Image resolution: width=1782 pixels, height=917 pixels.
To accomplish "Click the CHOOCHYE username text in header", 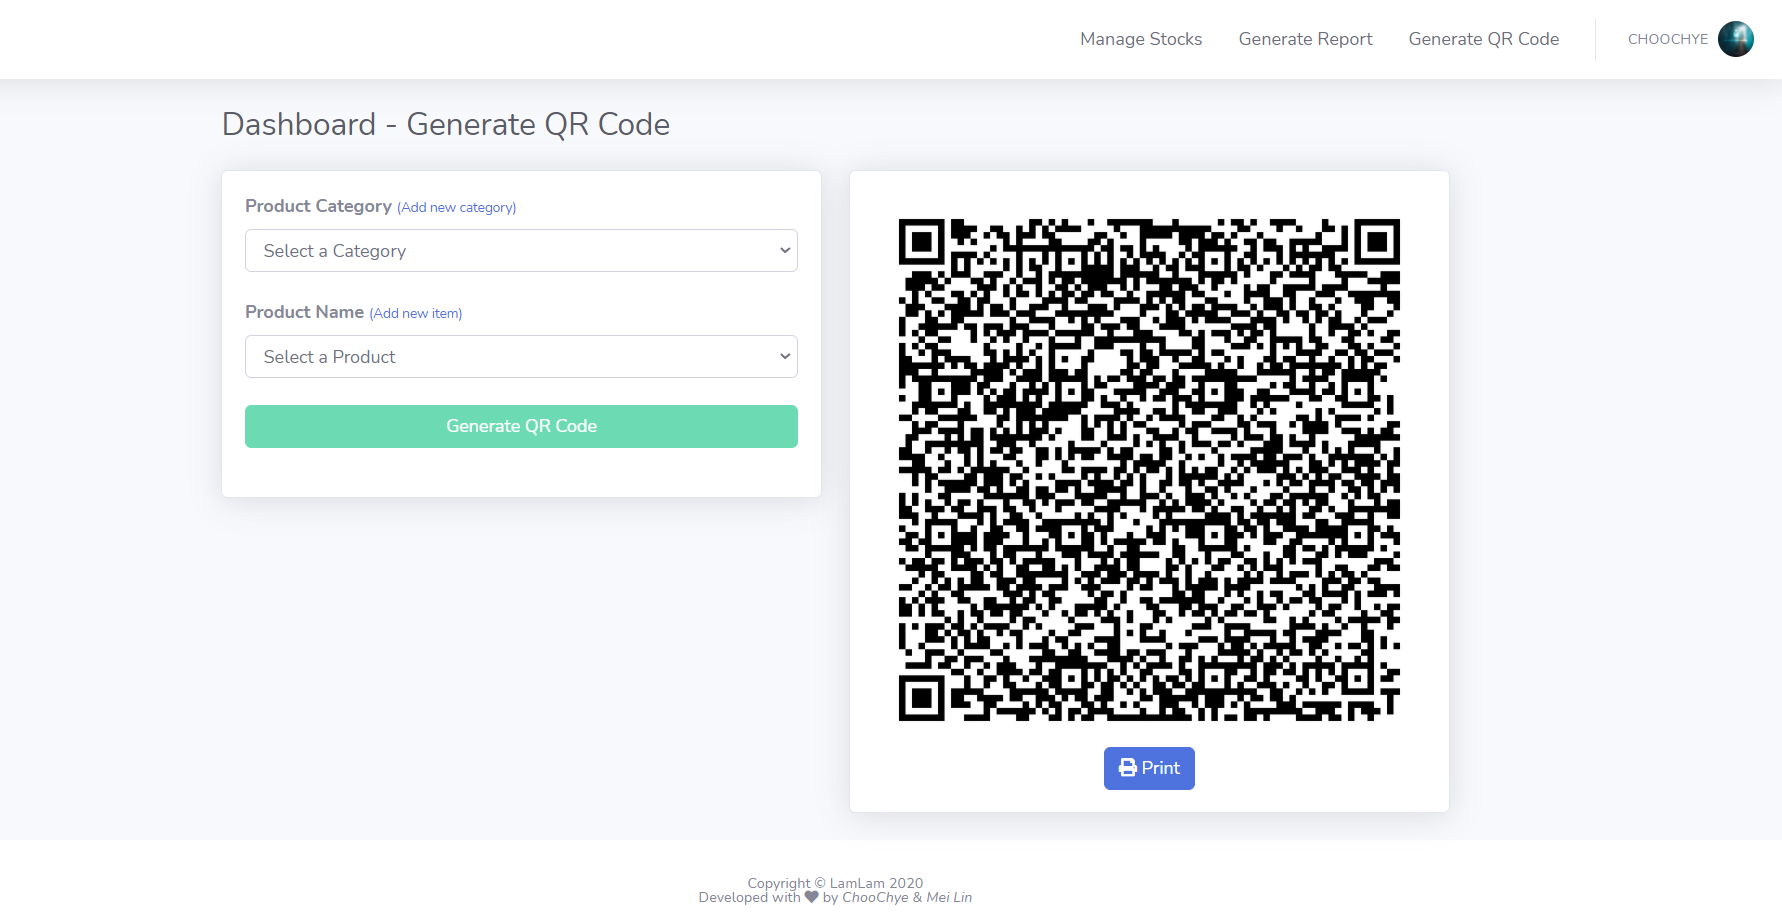I will click(1667, 39).
